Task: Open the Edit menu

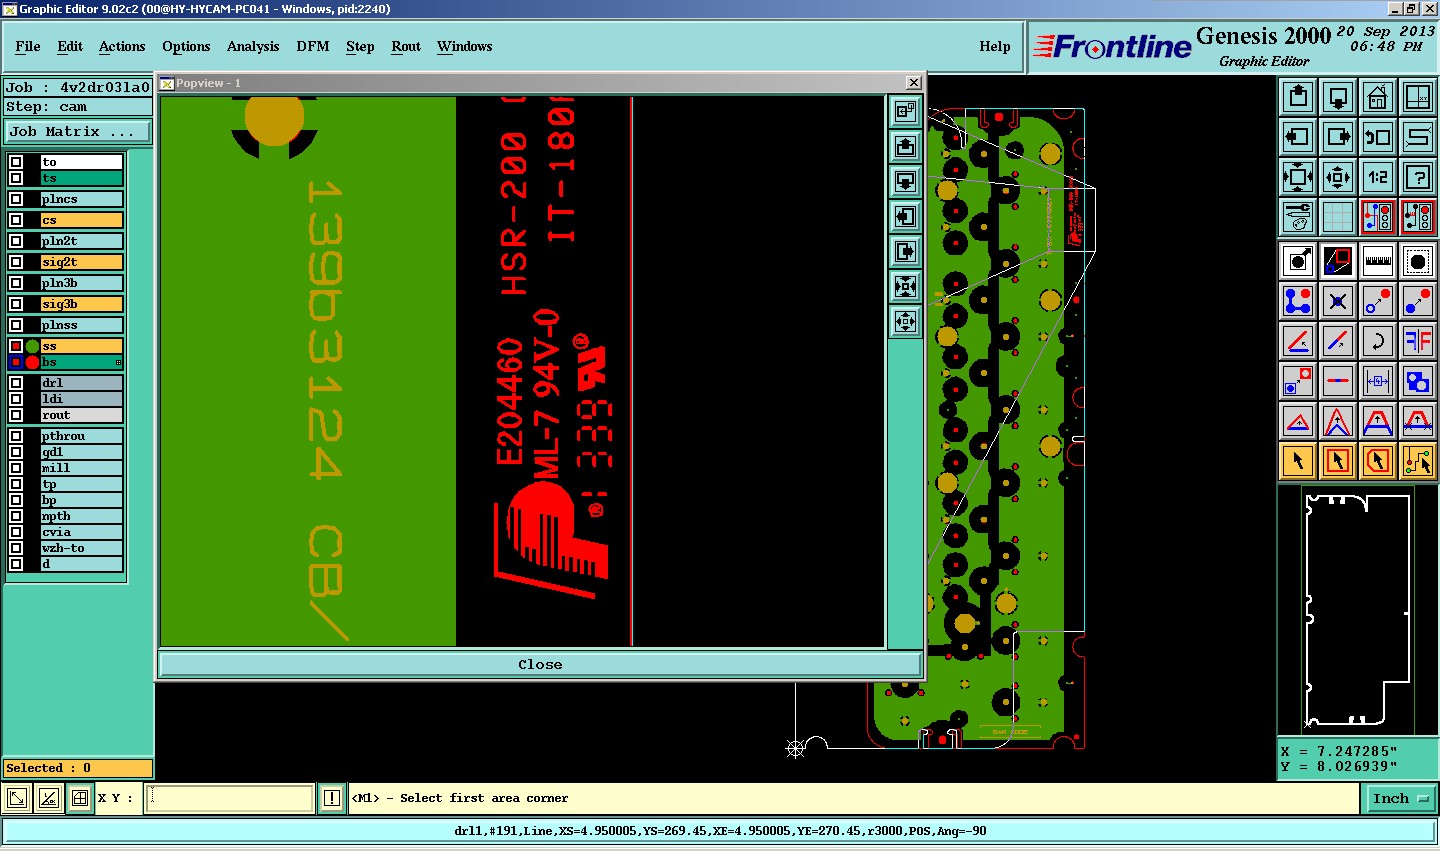Action: [x=70, y=46]
